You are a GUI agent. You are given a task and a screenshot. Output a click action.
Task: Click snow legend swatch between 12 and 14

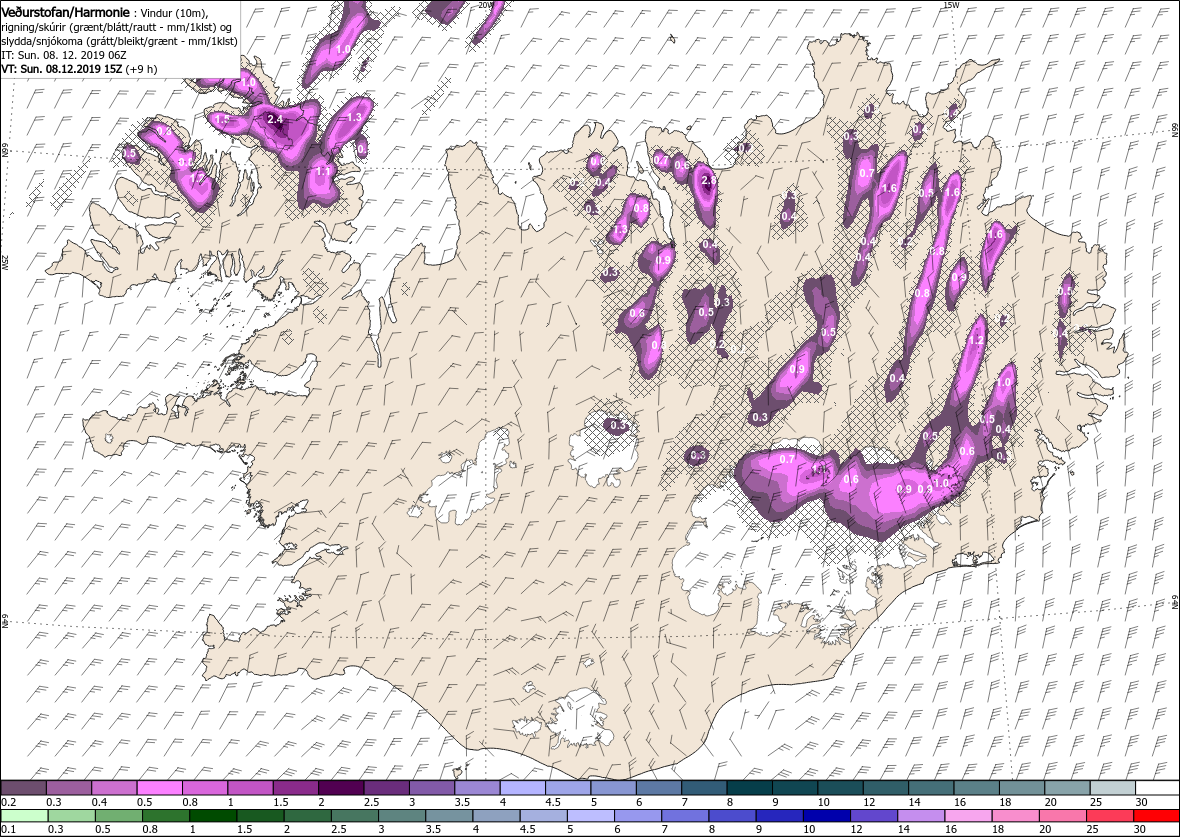point(886,788)
